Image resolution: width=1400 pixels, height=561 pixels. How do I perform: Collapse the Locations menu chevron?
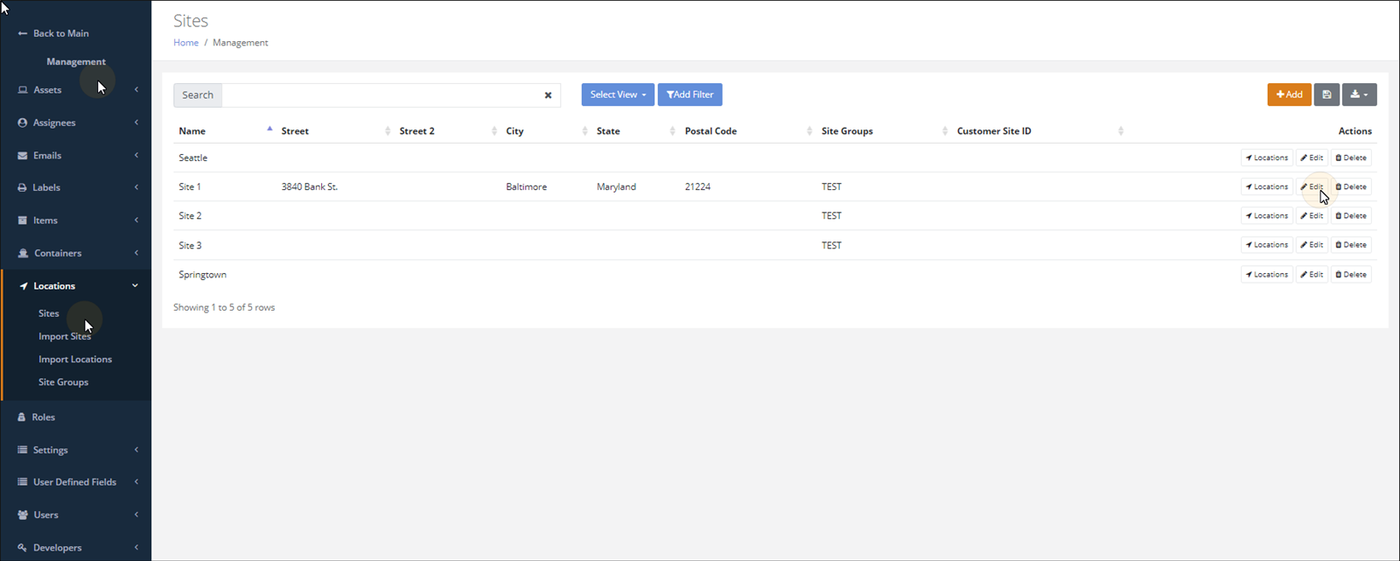[136, 286]
